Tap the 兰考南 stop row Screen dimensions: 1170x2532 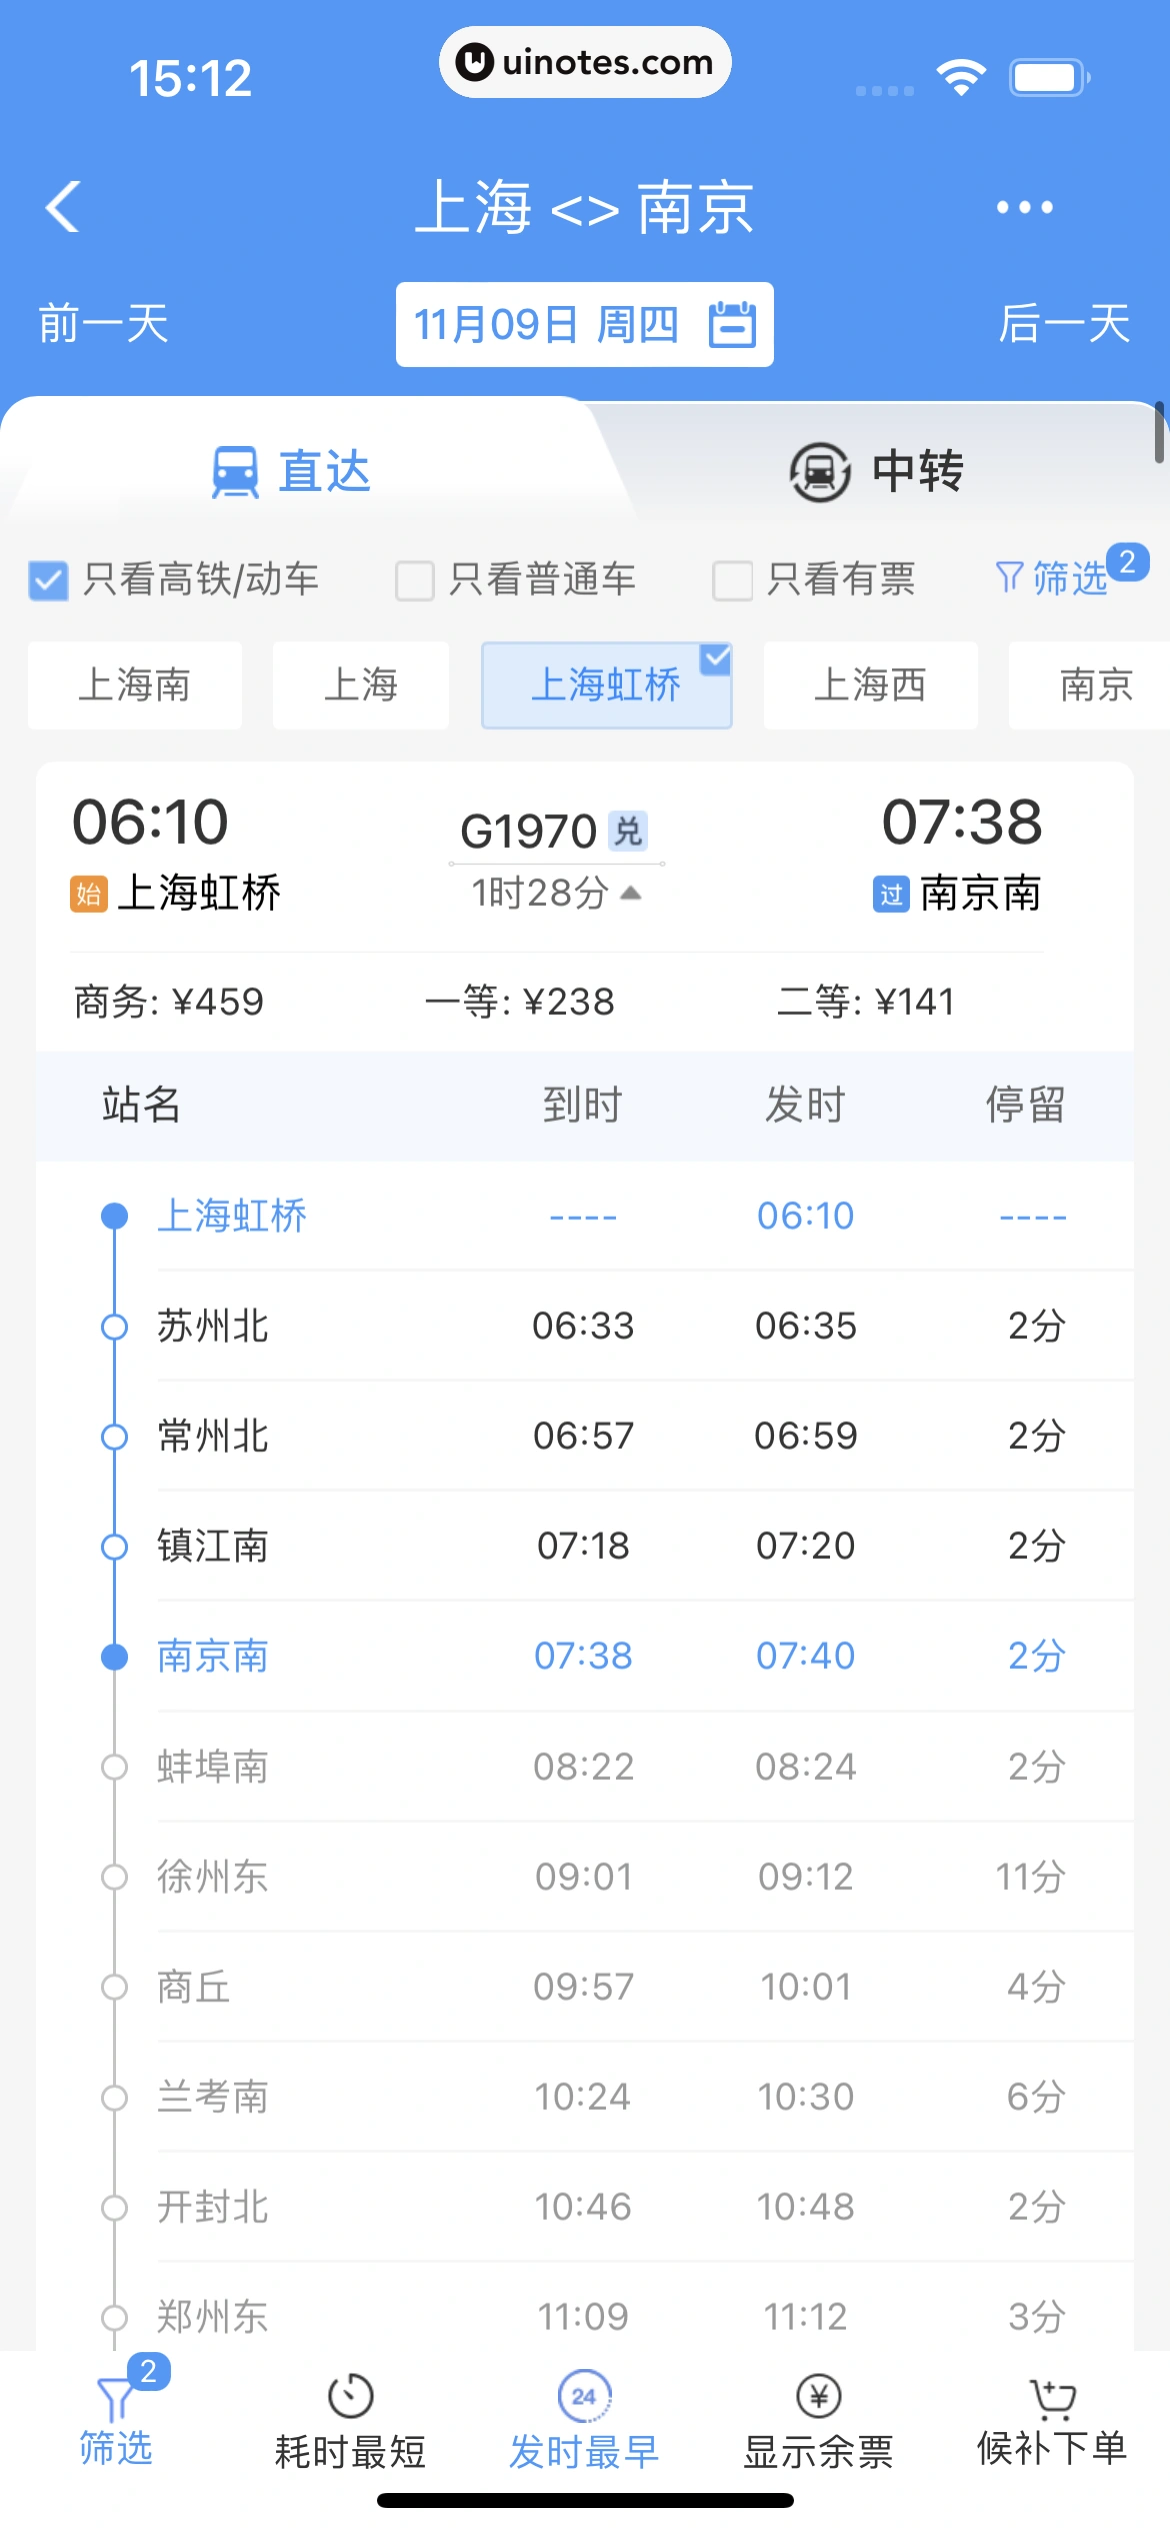[585, 2097]
